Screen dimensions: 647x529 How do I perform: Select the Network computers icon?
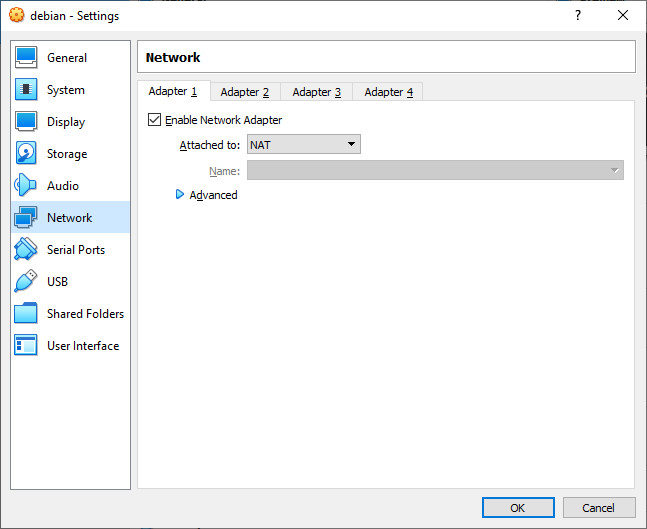26,217
